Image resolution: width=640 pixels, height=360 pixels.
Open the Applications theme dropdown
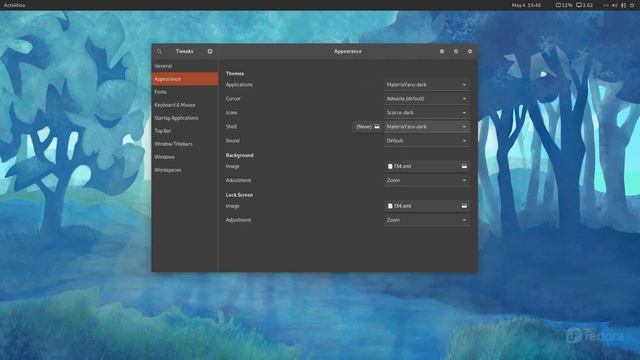pyautogui.click(x=427, y=84)
